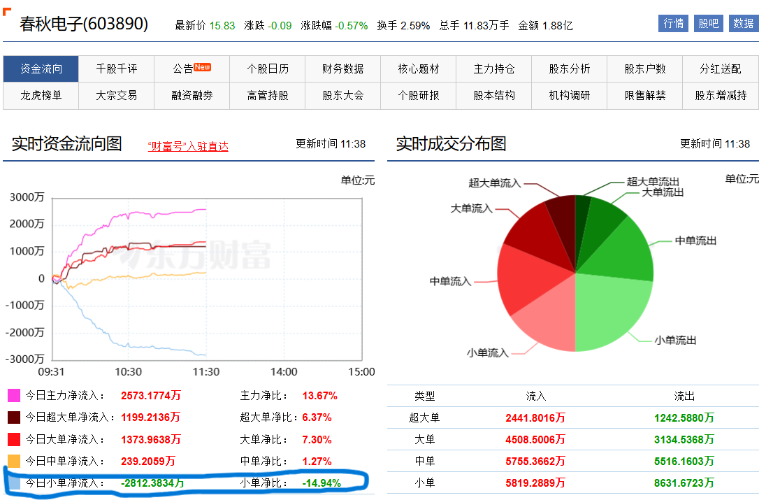Open 分红送配 tab
This screenshot has height=500, width=773.
(720, 69)
